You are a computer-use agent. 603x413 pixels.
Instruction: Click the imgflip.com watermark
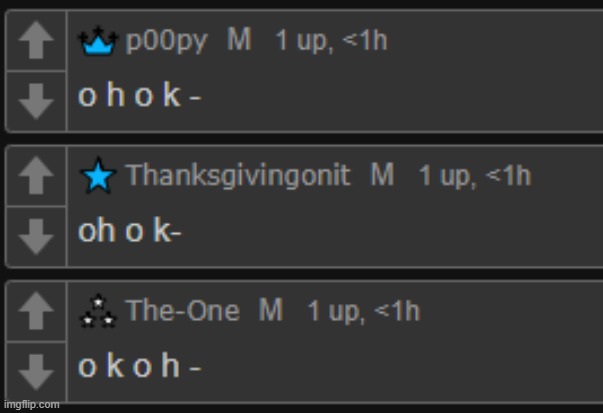(x=32, y=405)
